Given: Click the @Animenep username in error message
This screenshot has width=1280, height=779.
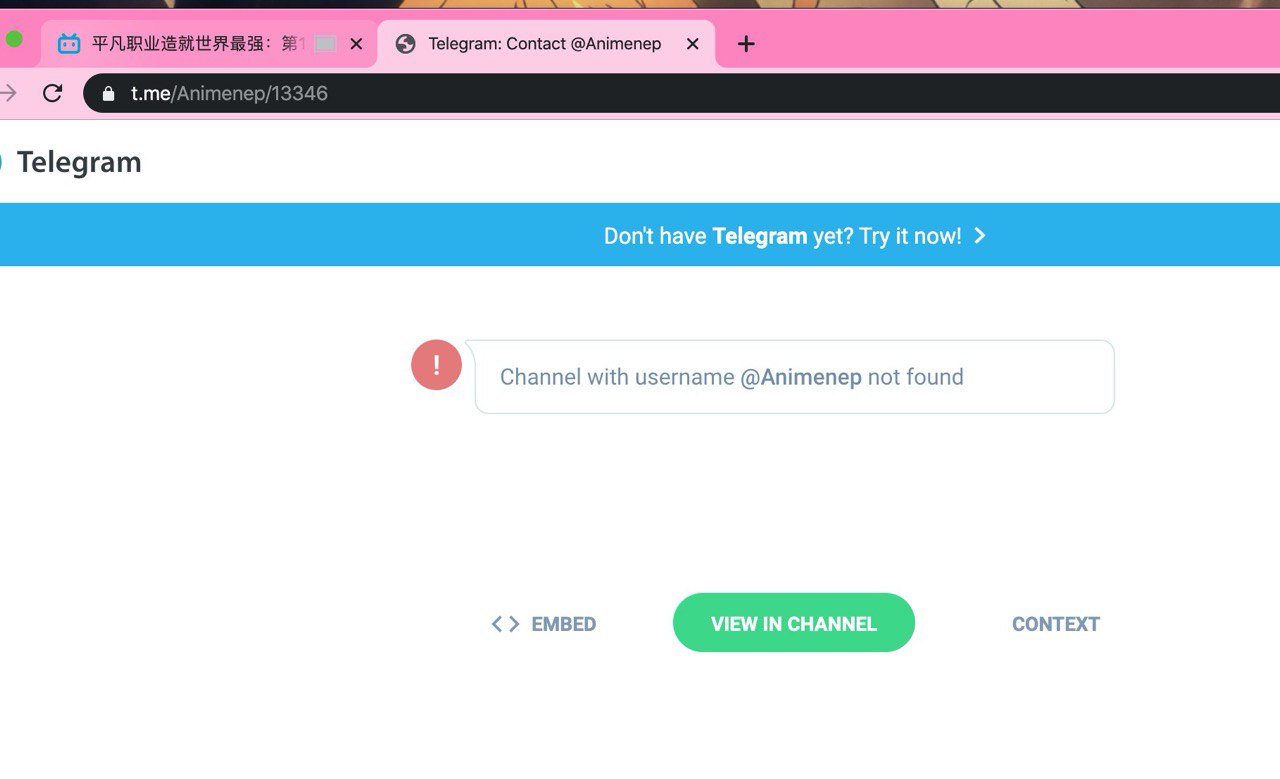Looking at the screenshot, I should [x=801, y=377].
